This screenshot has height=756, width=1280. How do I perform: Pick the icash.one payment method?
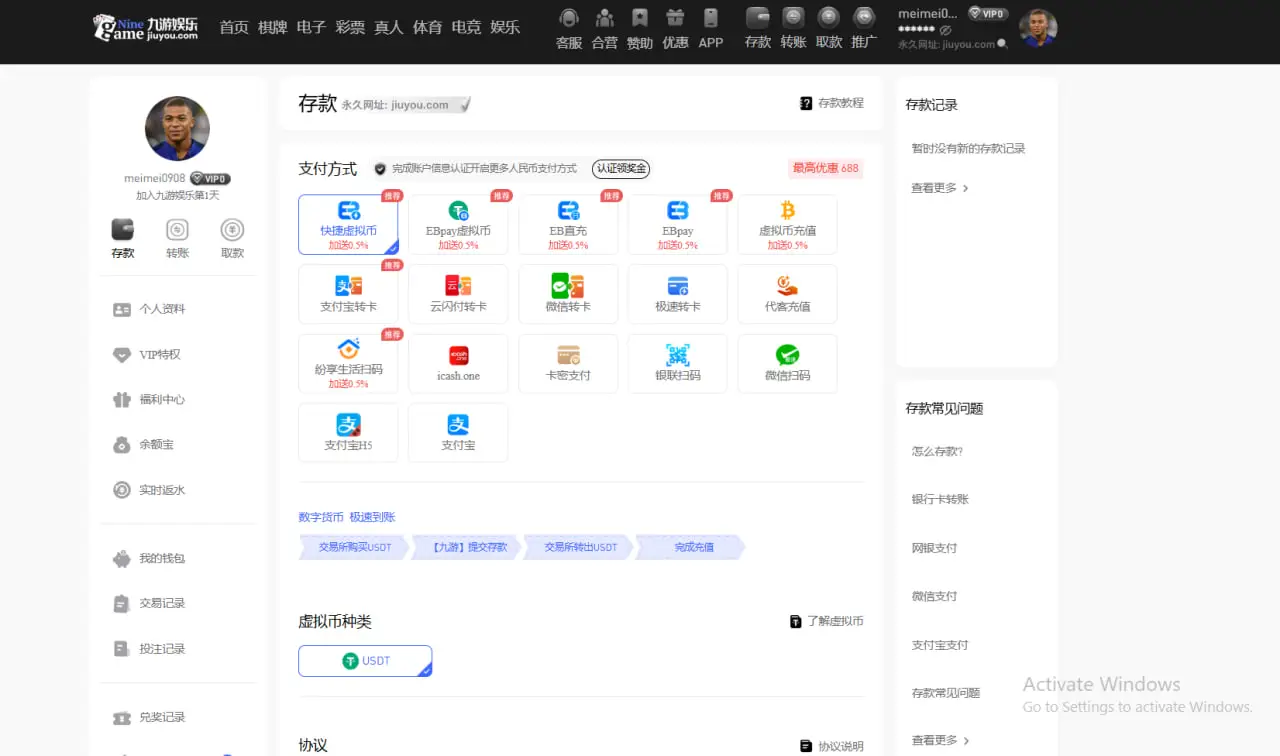pos(458,363)
